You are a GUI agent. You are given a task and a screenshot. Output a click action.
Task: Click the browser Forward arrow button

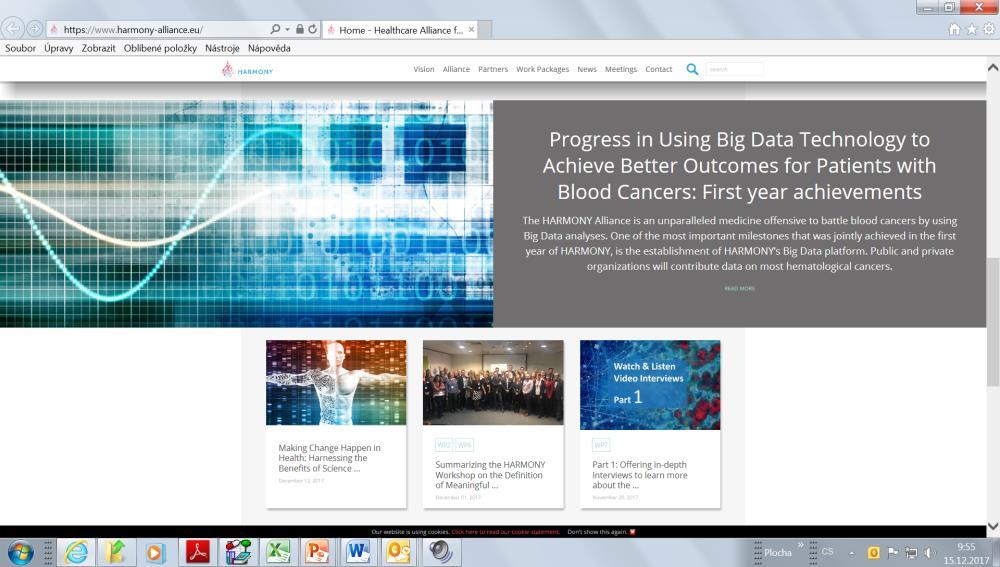[x=34, y=29]
